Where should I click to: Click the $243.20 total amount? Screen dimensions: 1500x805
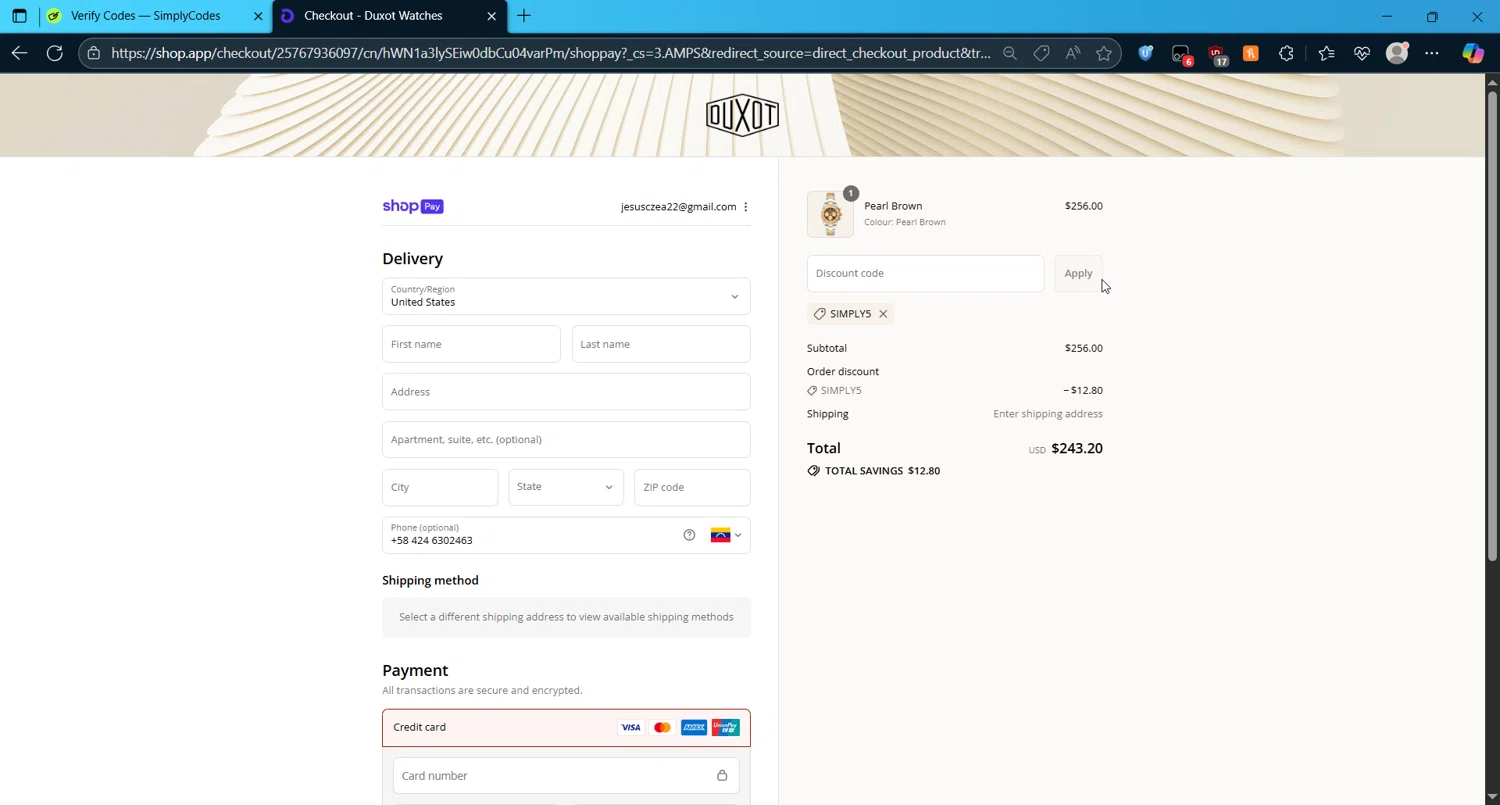(x=1077, y=449)
